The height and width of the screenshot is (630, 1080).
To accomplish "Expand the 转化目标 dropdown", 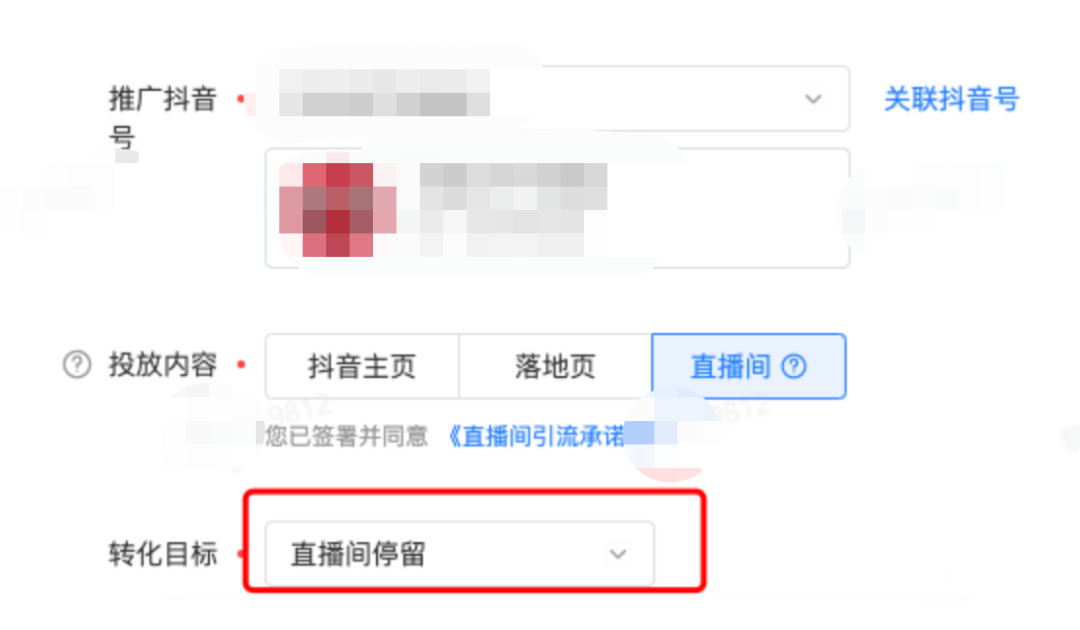I will pos(459,554).
